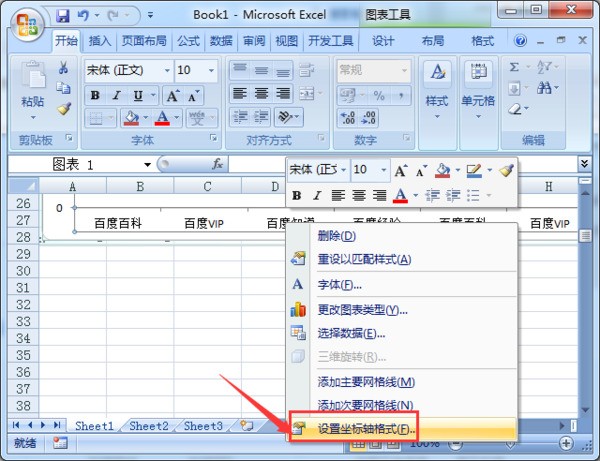Increase font size in ribbon

(x=173, y=96)
